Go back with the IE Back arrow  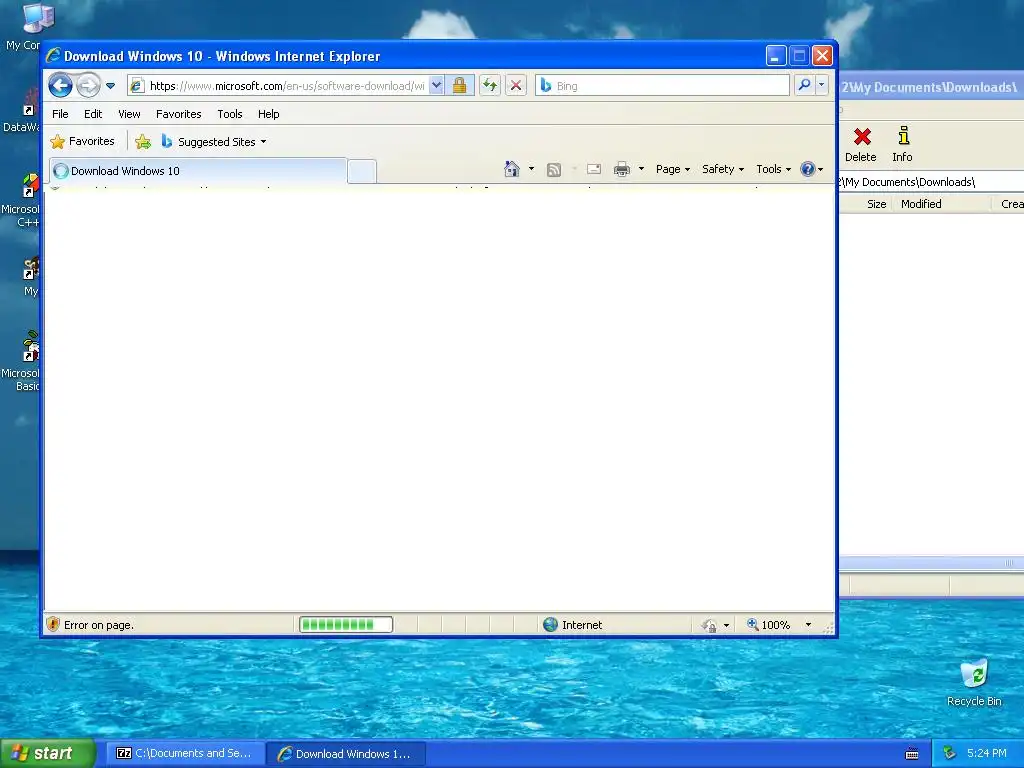pos(60,86)
